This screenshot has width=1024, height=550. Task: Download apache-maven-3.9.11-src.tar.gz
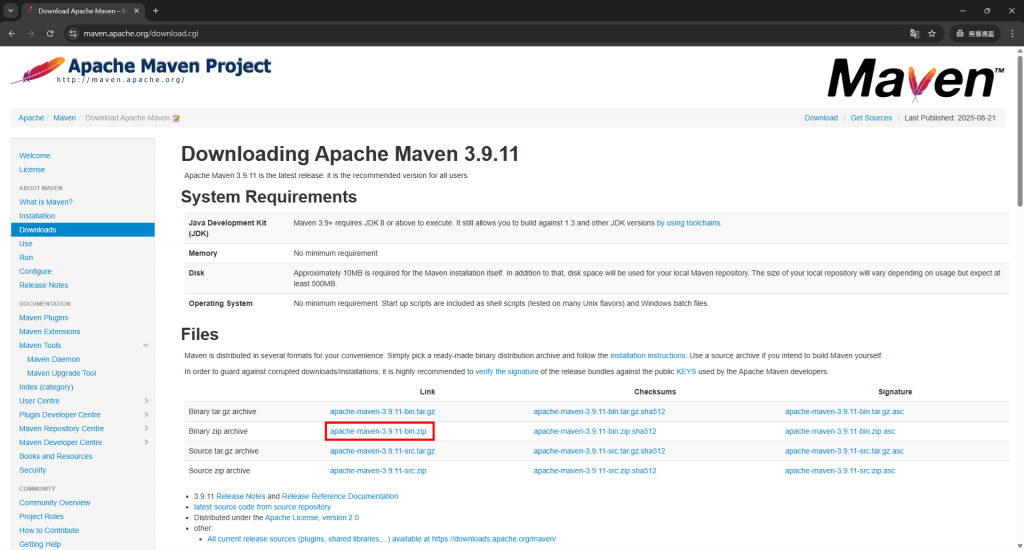tap(382, 451)
